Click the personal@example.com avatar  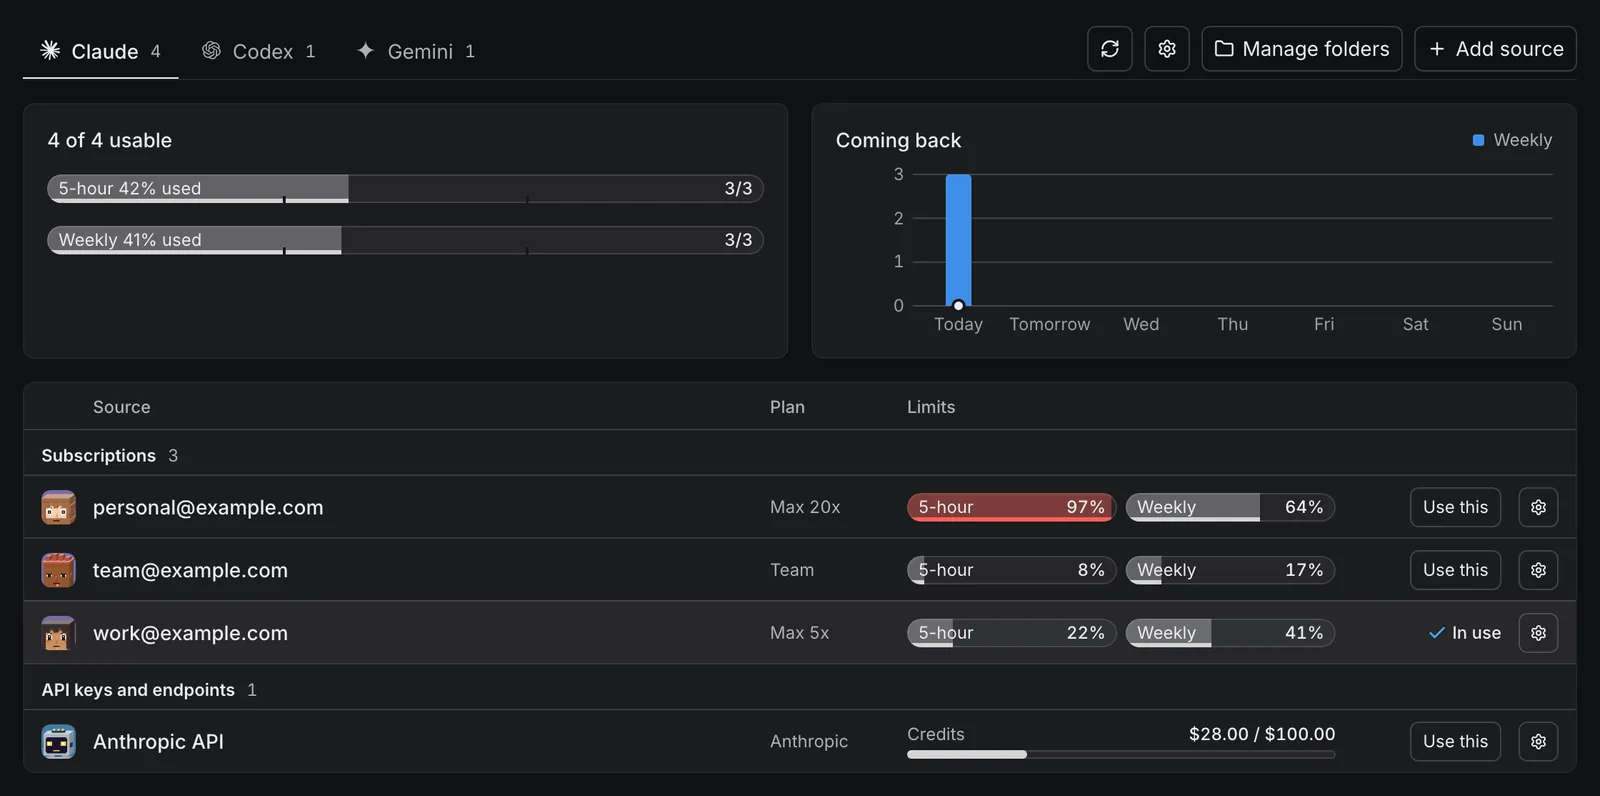(x=59, y=507)
